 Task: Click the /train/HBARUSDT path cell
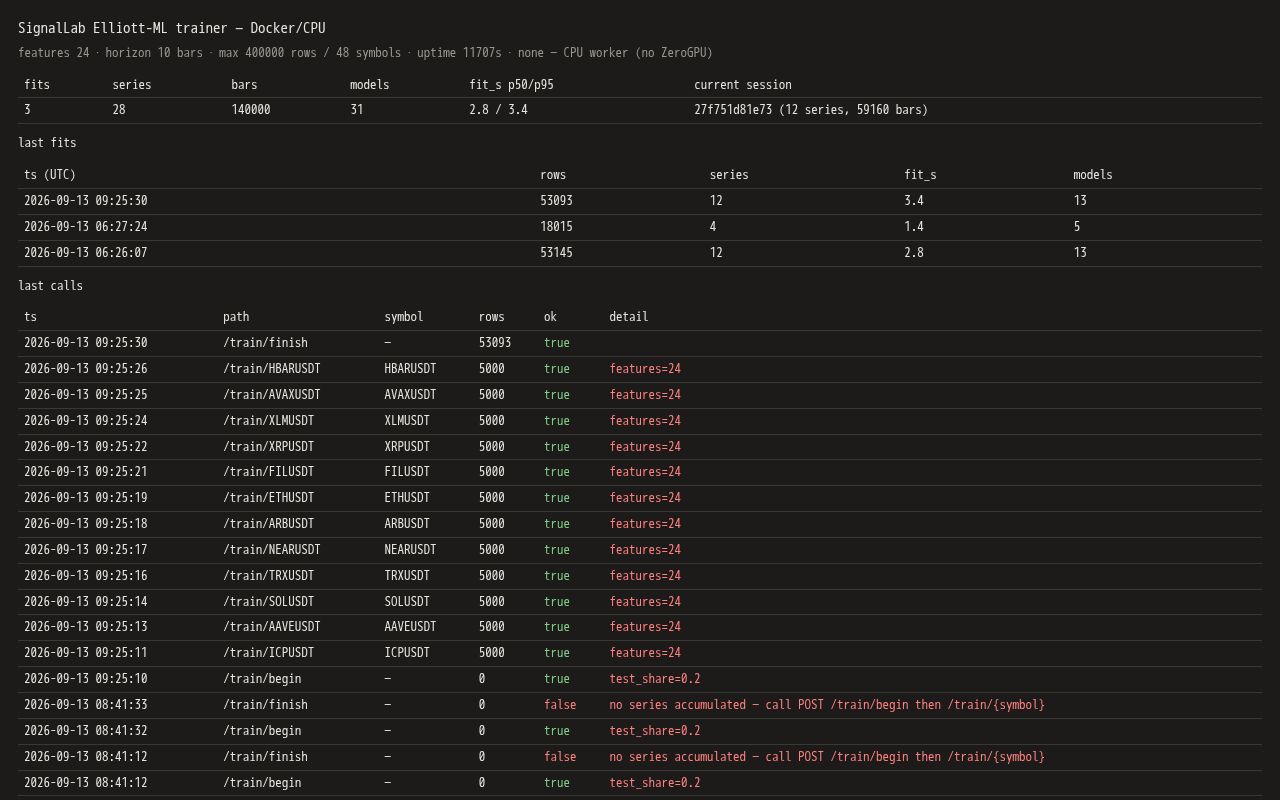(x=272, y=369)
